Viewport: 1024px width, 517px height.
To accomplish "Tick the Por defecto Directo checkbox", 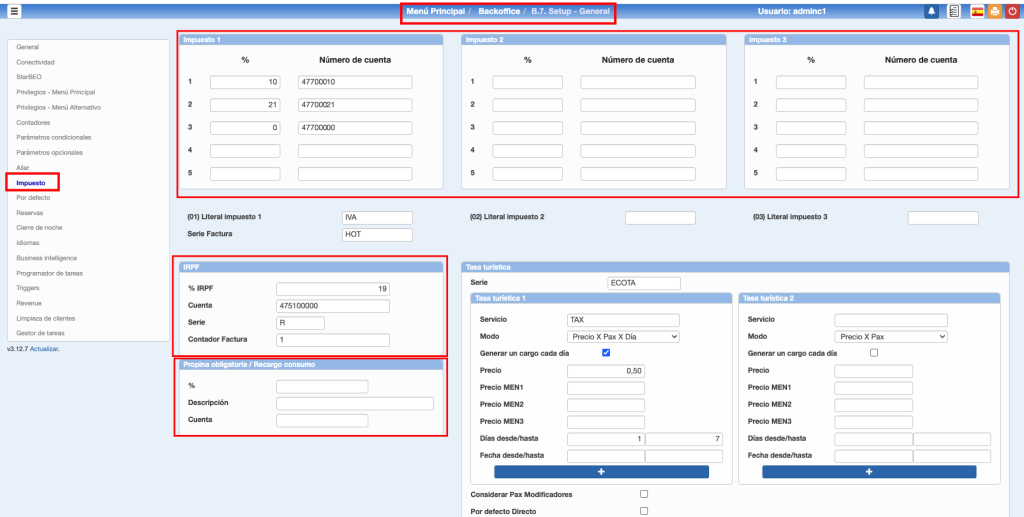I will (644, 511).
